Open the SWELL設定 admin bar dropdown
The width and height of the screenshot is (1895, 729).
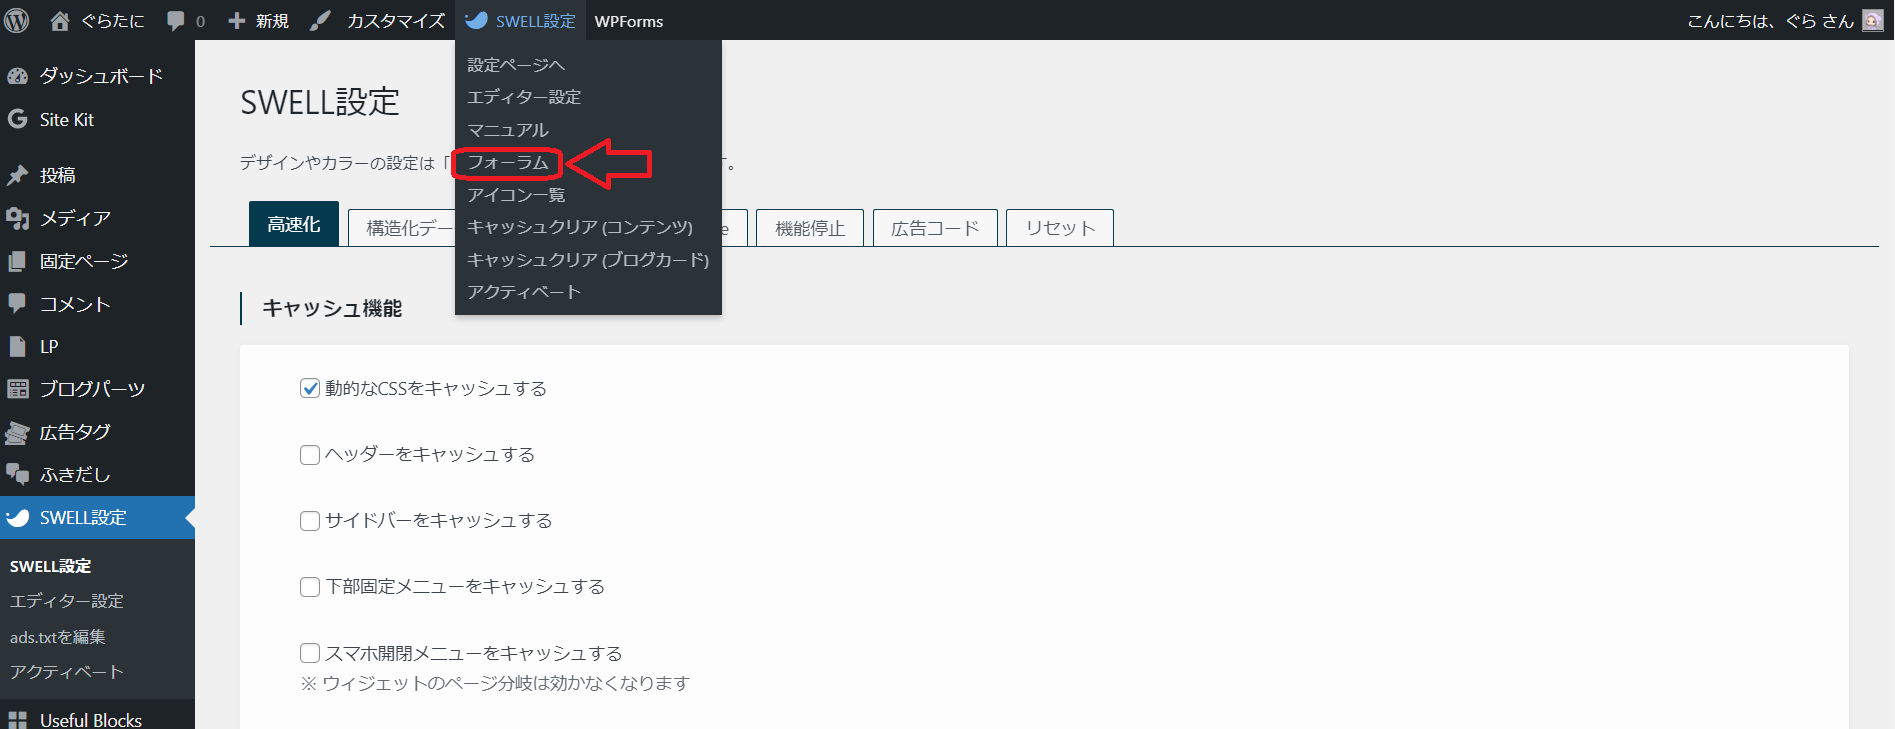[521, 21]
